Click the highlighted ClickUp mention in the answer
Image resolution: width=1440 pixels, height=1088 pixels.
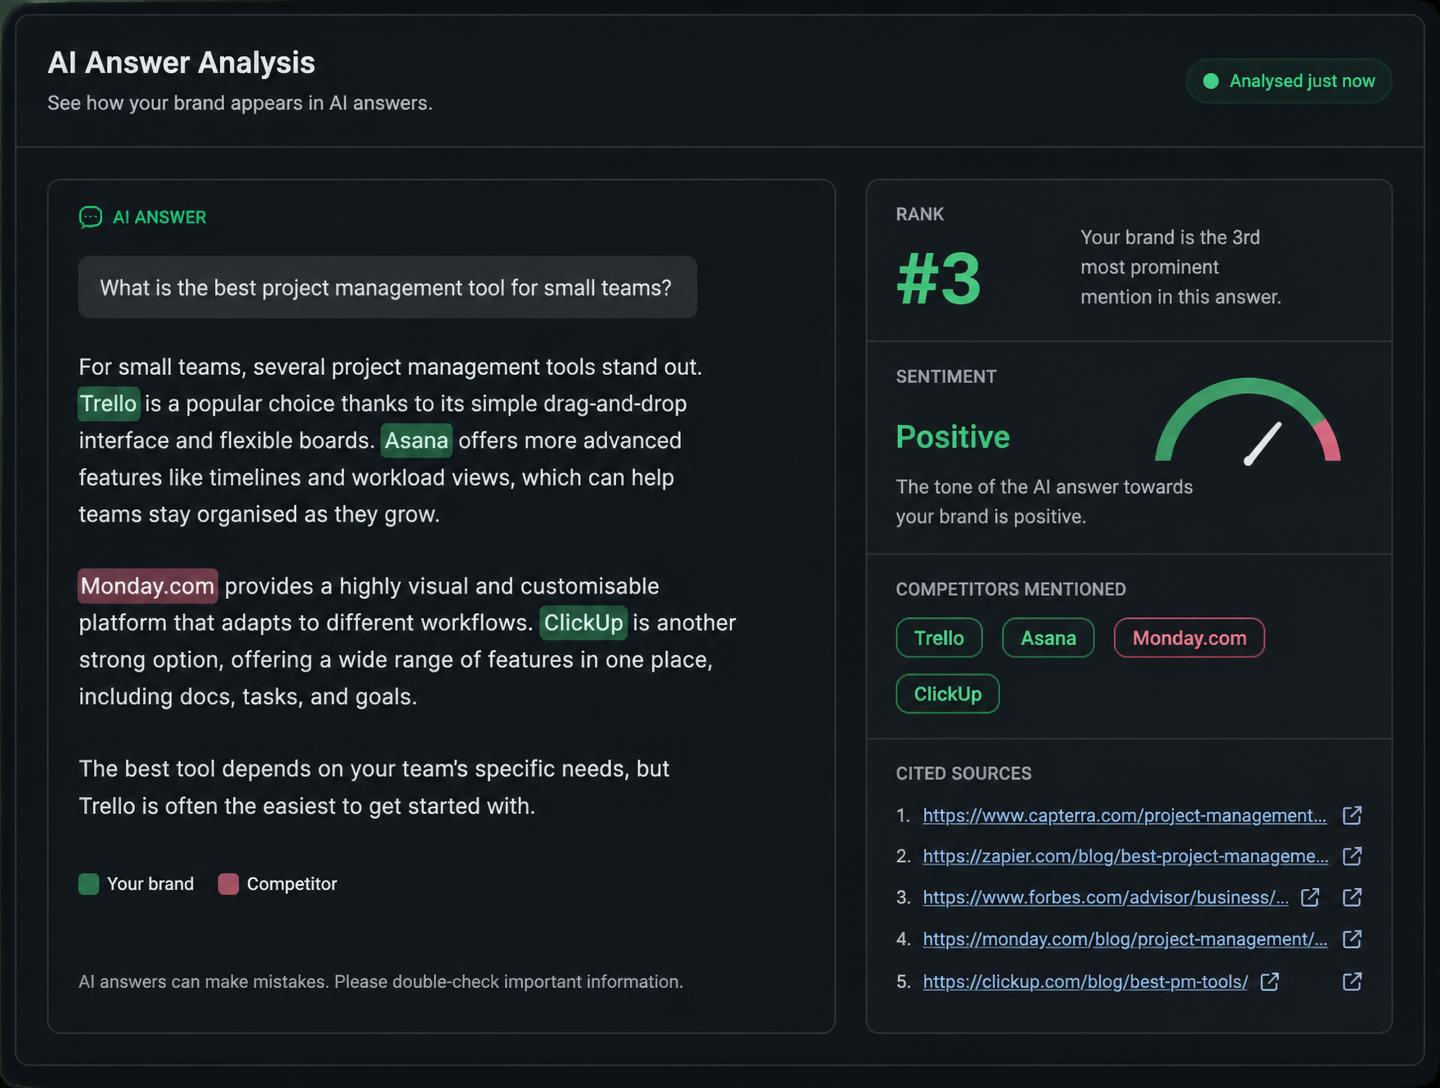pos(584,623)
